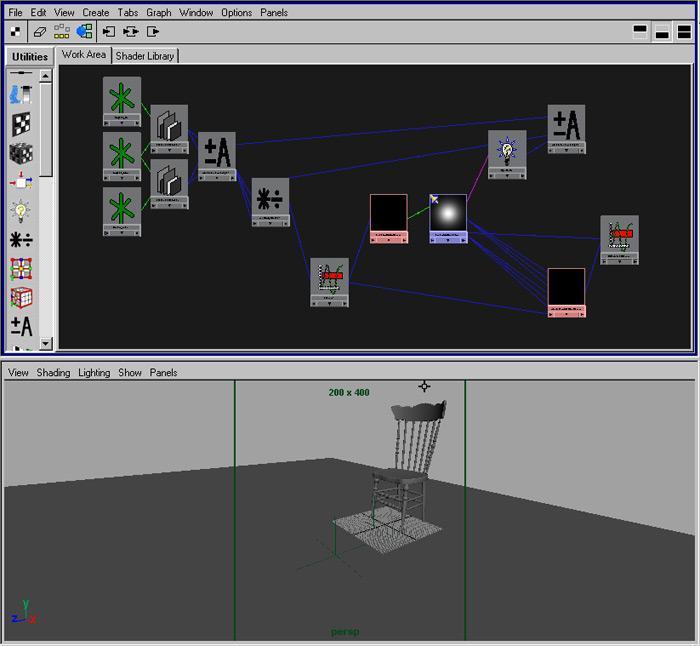
Task: Select the upper layered sheets node
Action: click(x=169, y=129)
